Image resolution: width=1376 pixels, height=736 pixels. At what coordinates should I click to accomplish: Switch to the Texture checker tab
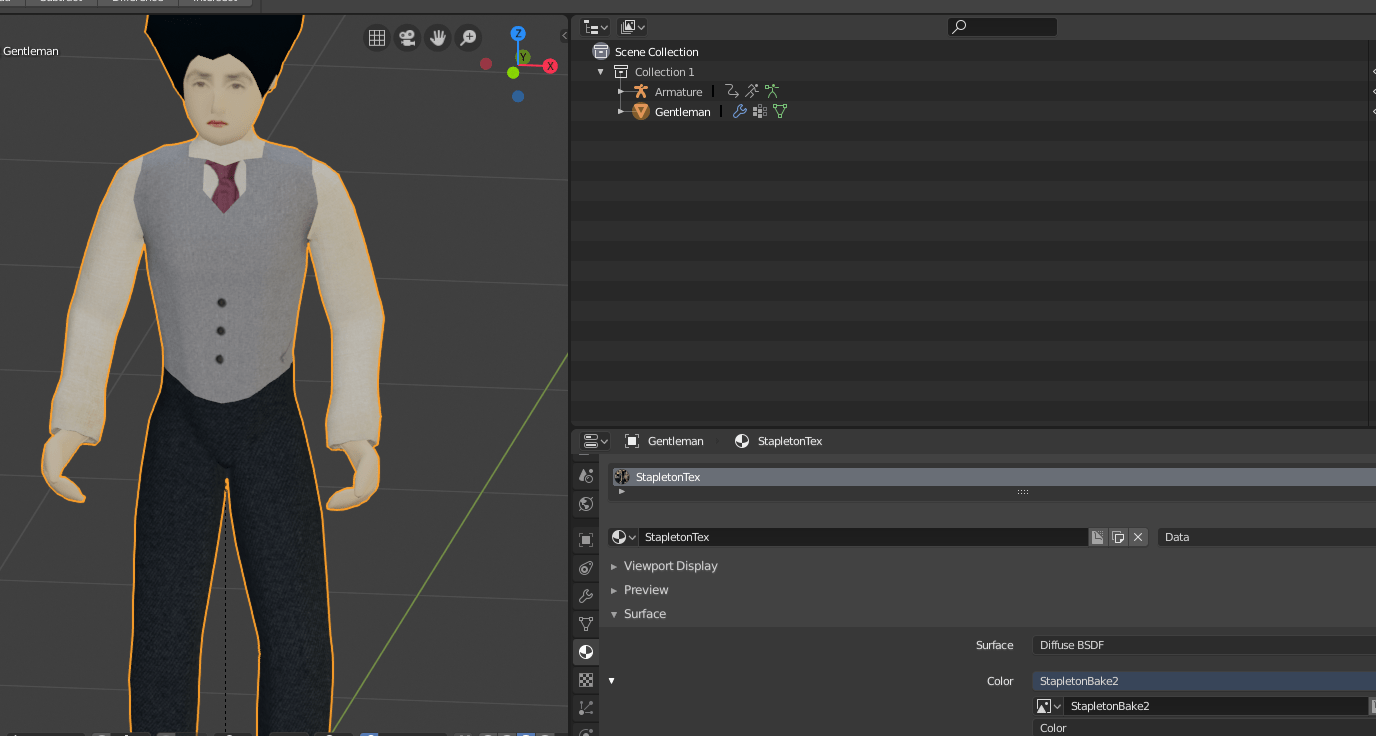(586, 680)
